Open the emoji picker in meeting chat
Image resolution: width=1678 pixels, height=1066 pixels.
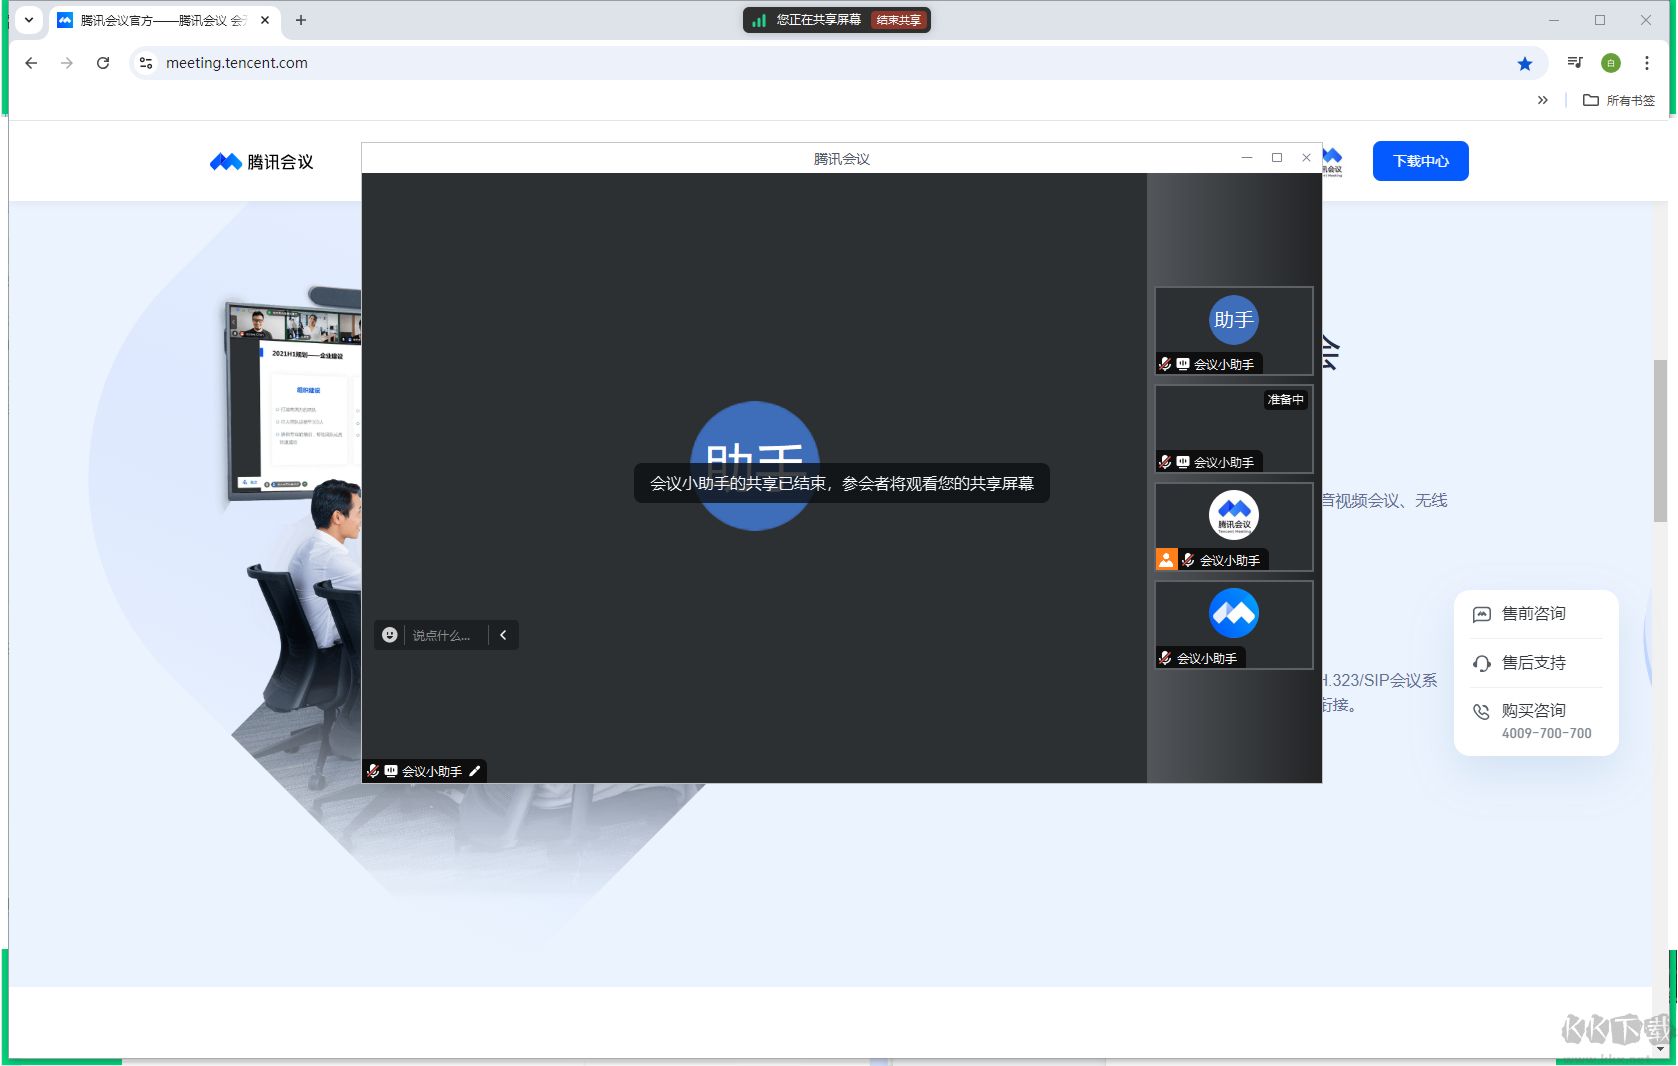390,635
